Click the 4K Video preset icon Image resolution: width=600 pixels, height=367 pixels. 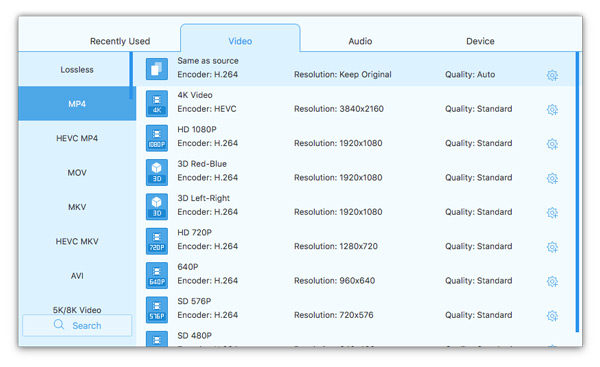click(157, 103)
